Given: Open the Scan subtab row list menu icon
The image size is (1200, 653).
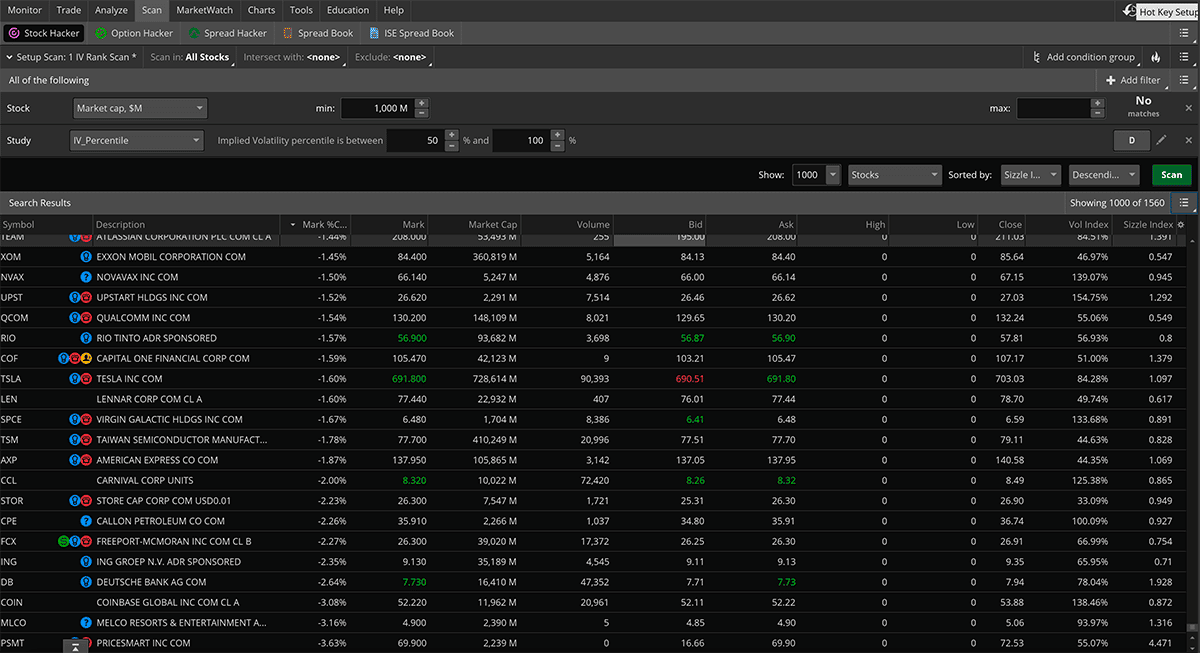Looking at the screenshot, I should click(x=1183, y=33).
